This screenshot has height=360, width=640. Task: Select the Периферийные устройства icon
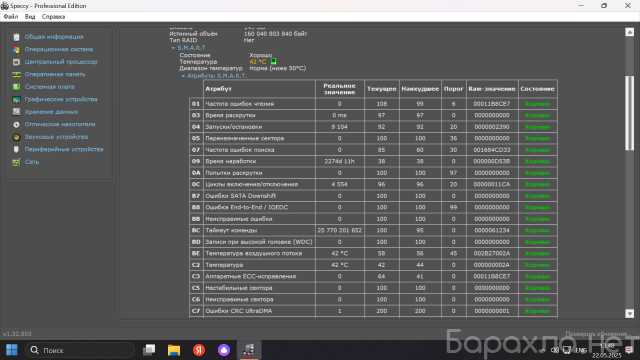[x=16, y=149]
